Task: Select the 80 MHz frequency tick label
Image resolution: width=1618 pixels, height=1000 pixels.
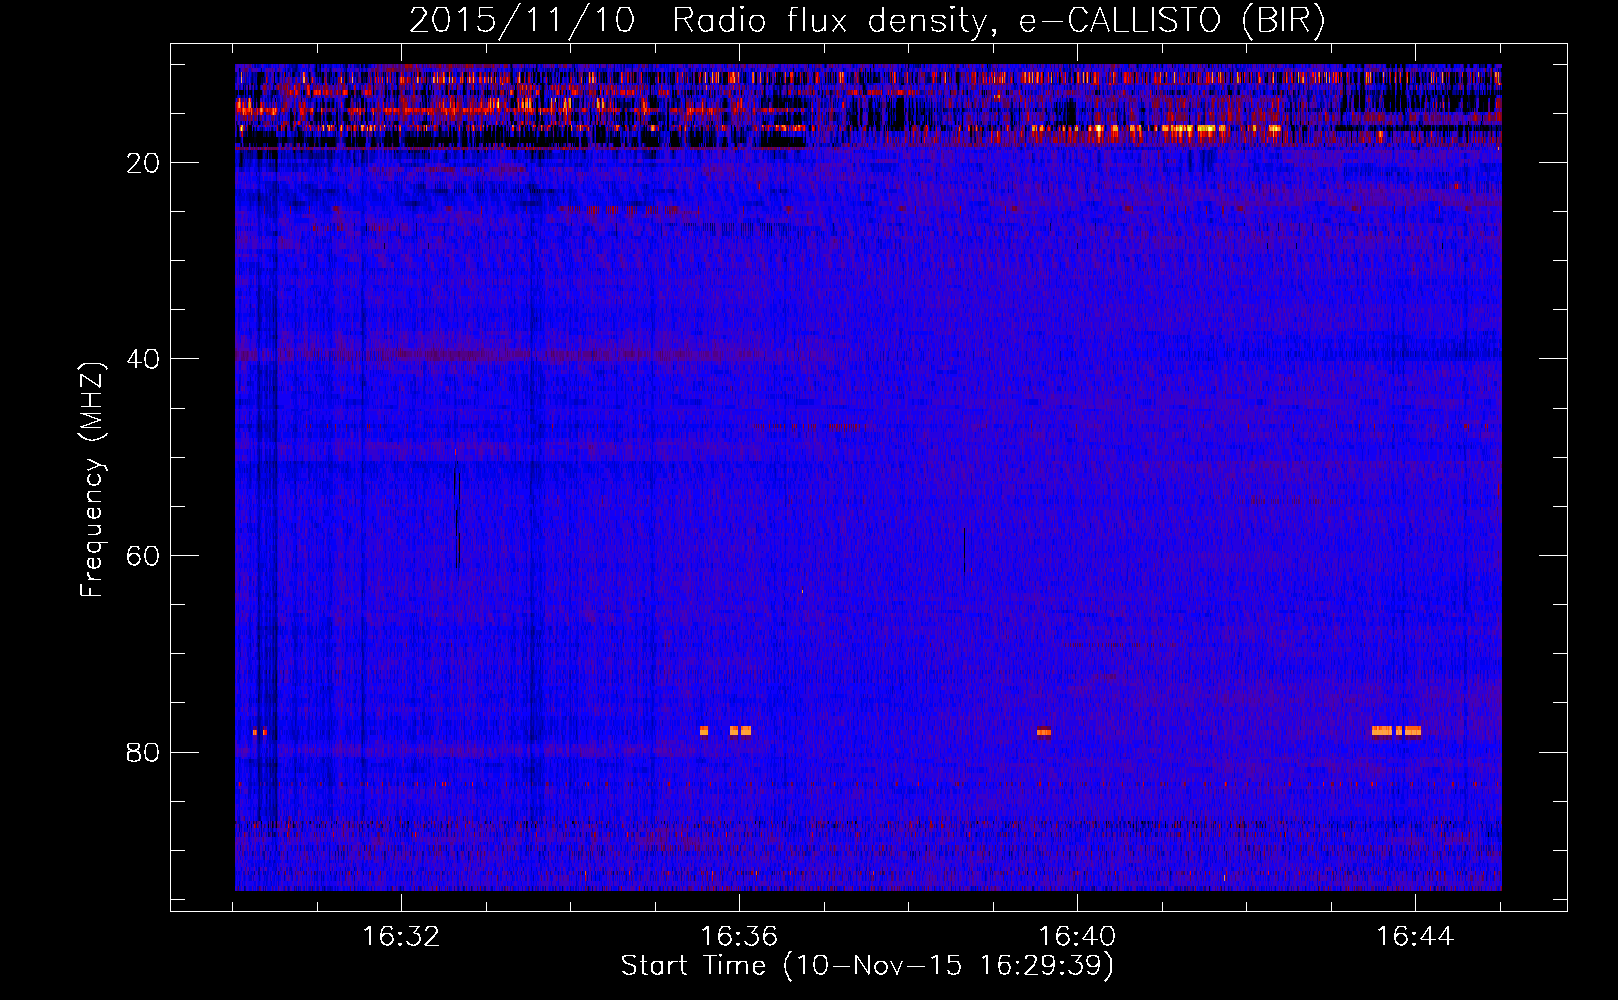Action: [x=143, y=752]
